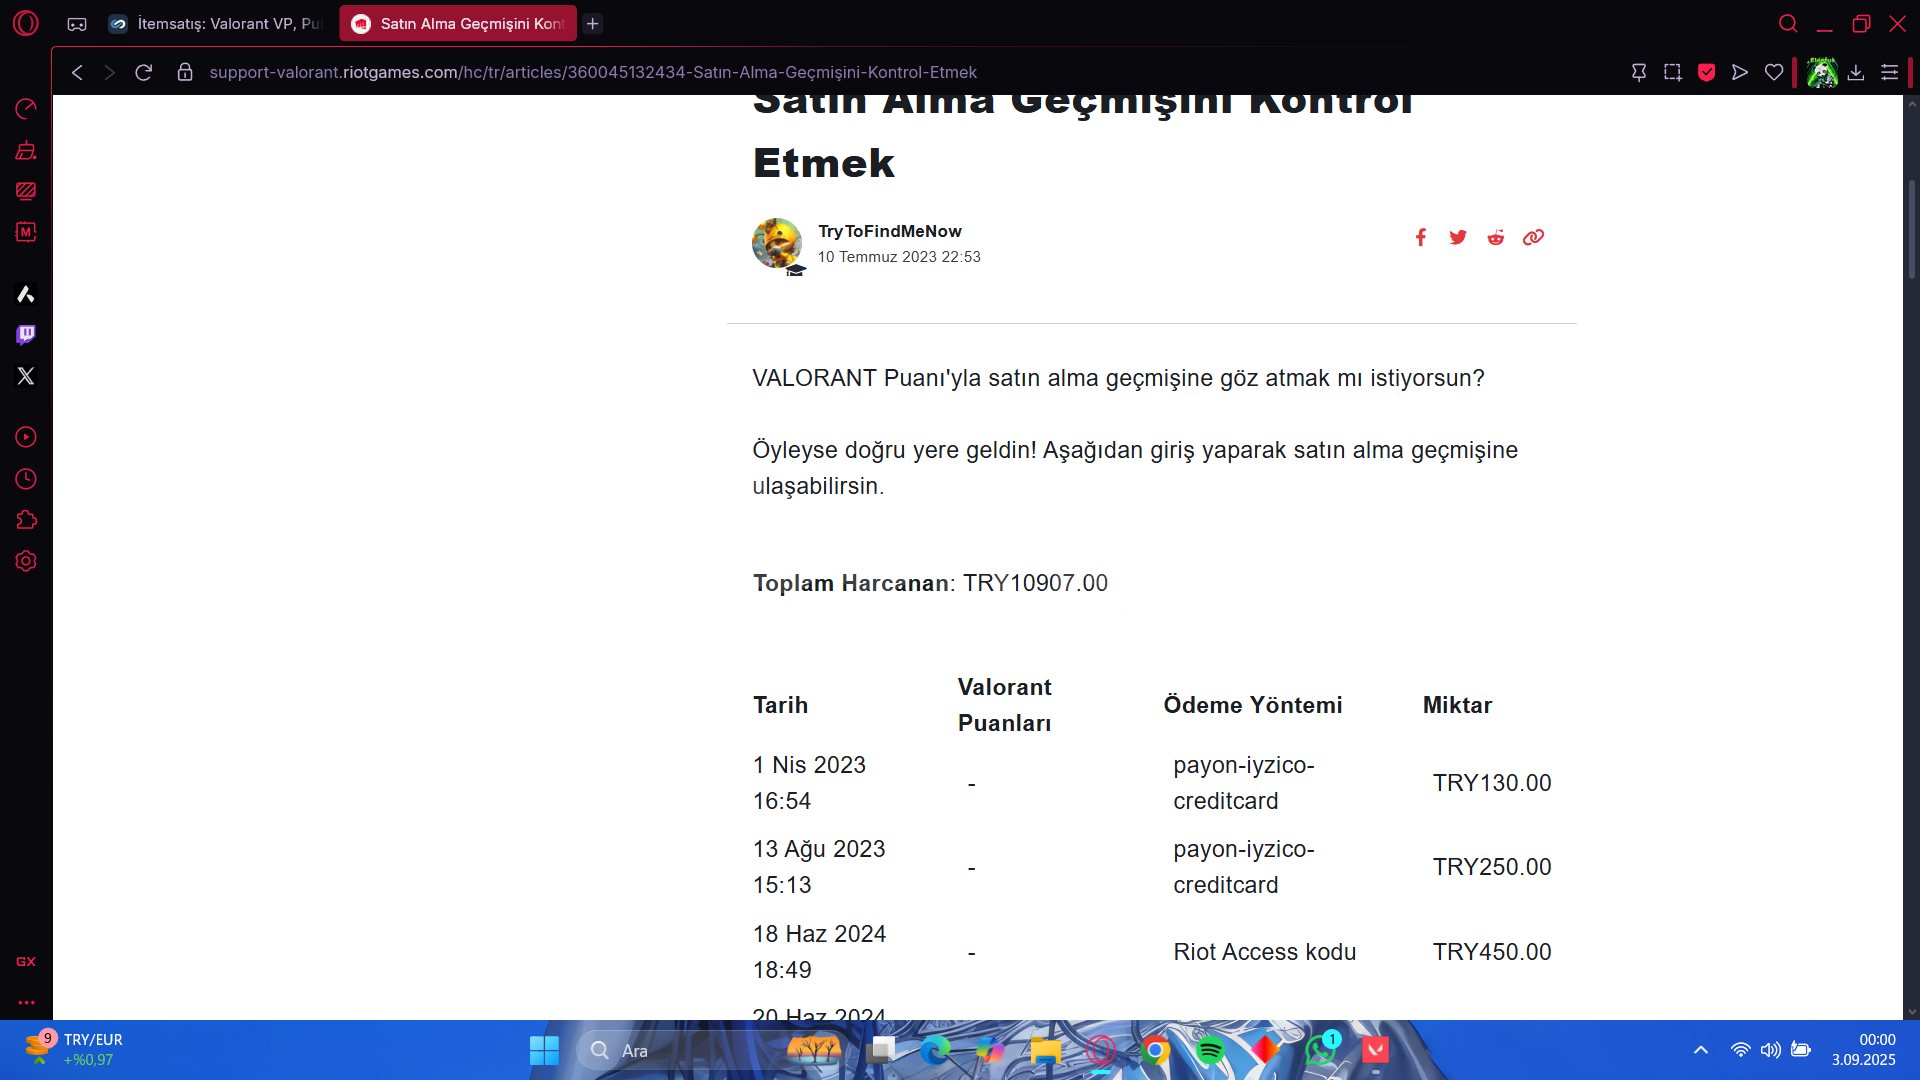Image resolution: width=1920 pixels, height=1080 pixels.
Task: Open Easy Setup sliders icon
Action: click(x=1889, y=72)
